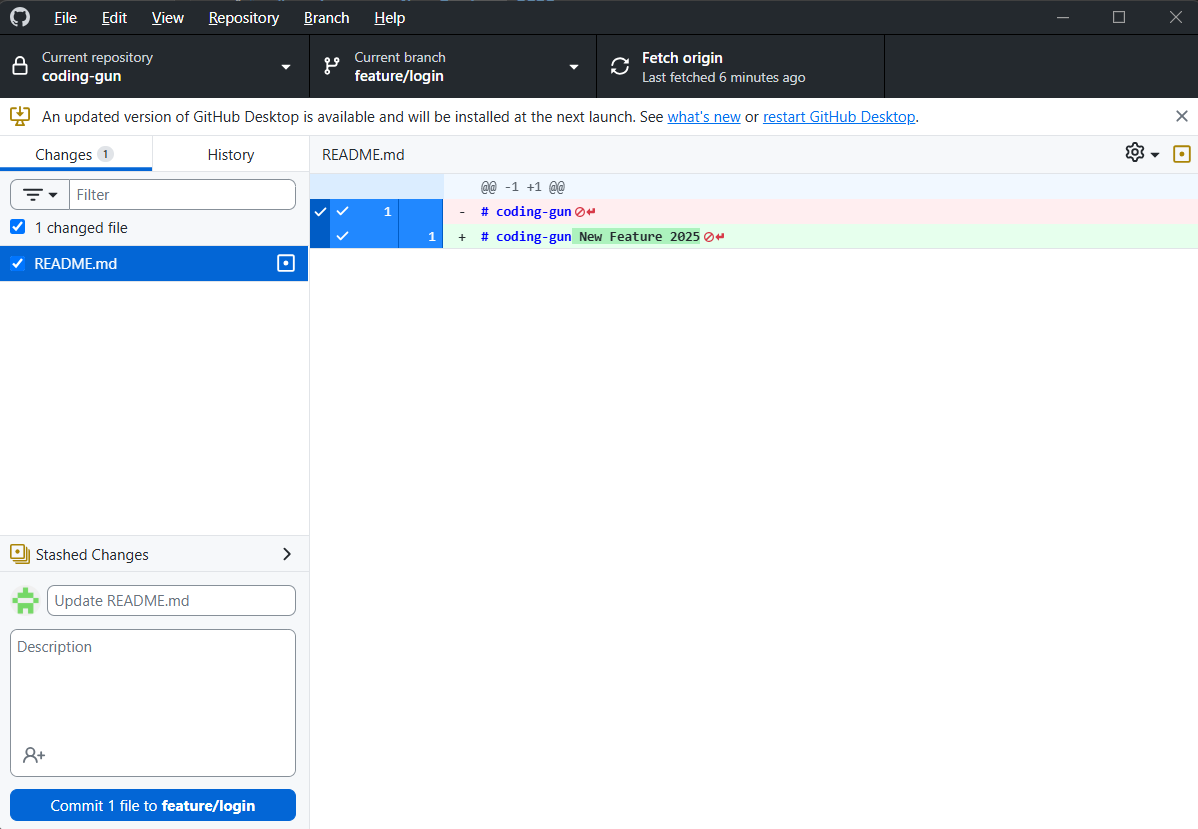Open the Branch menu
The height and width of the screenshot is (829, 1198).
(x=326, y=18)
